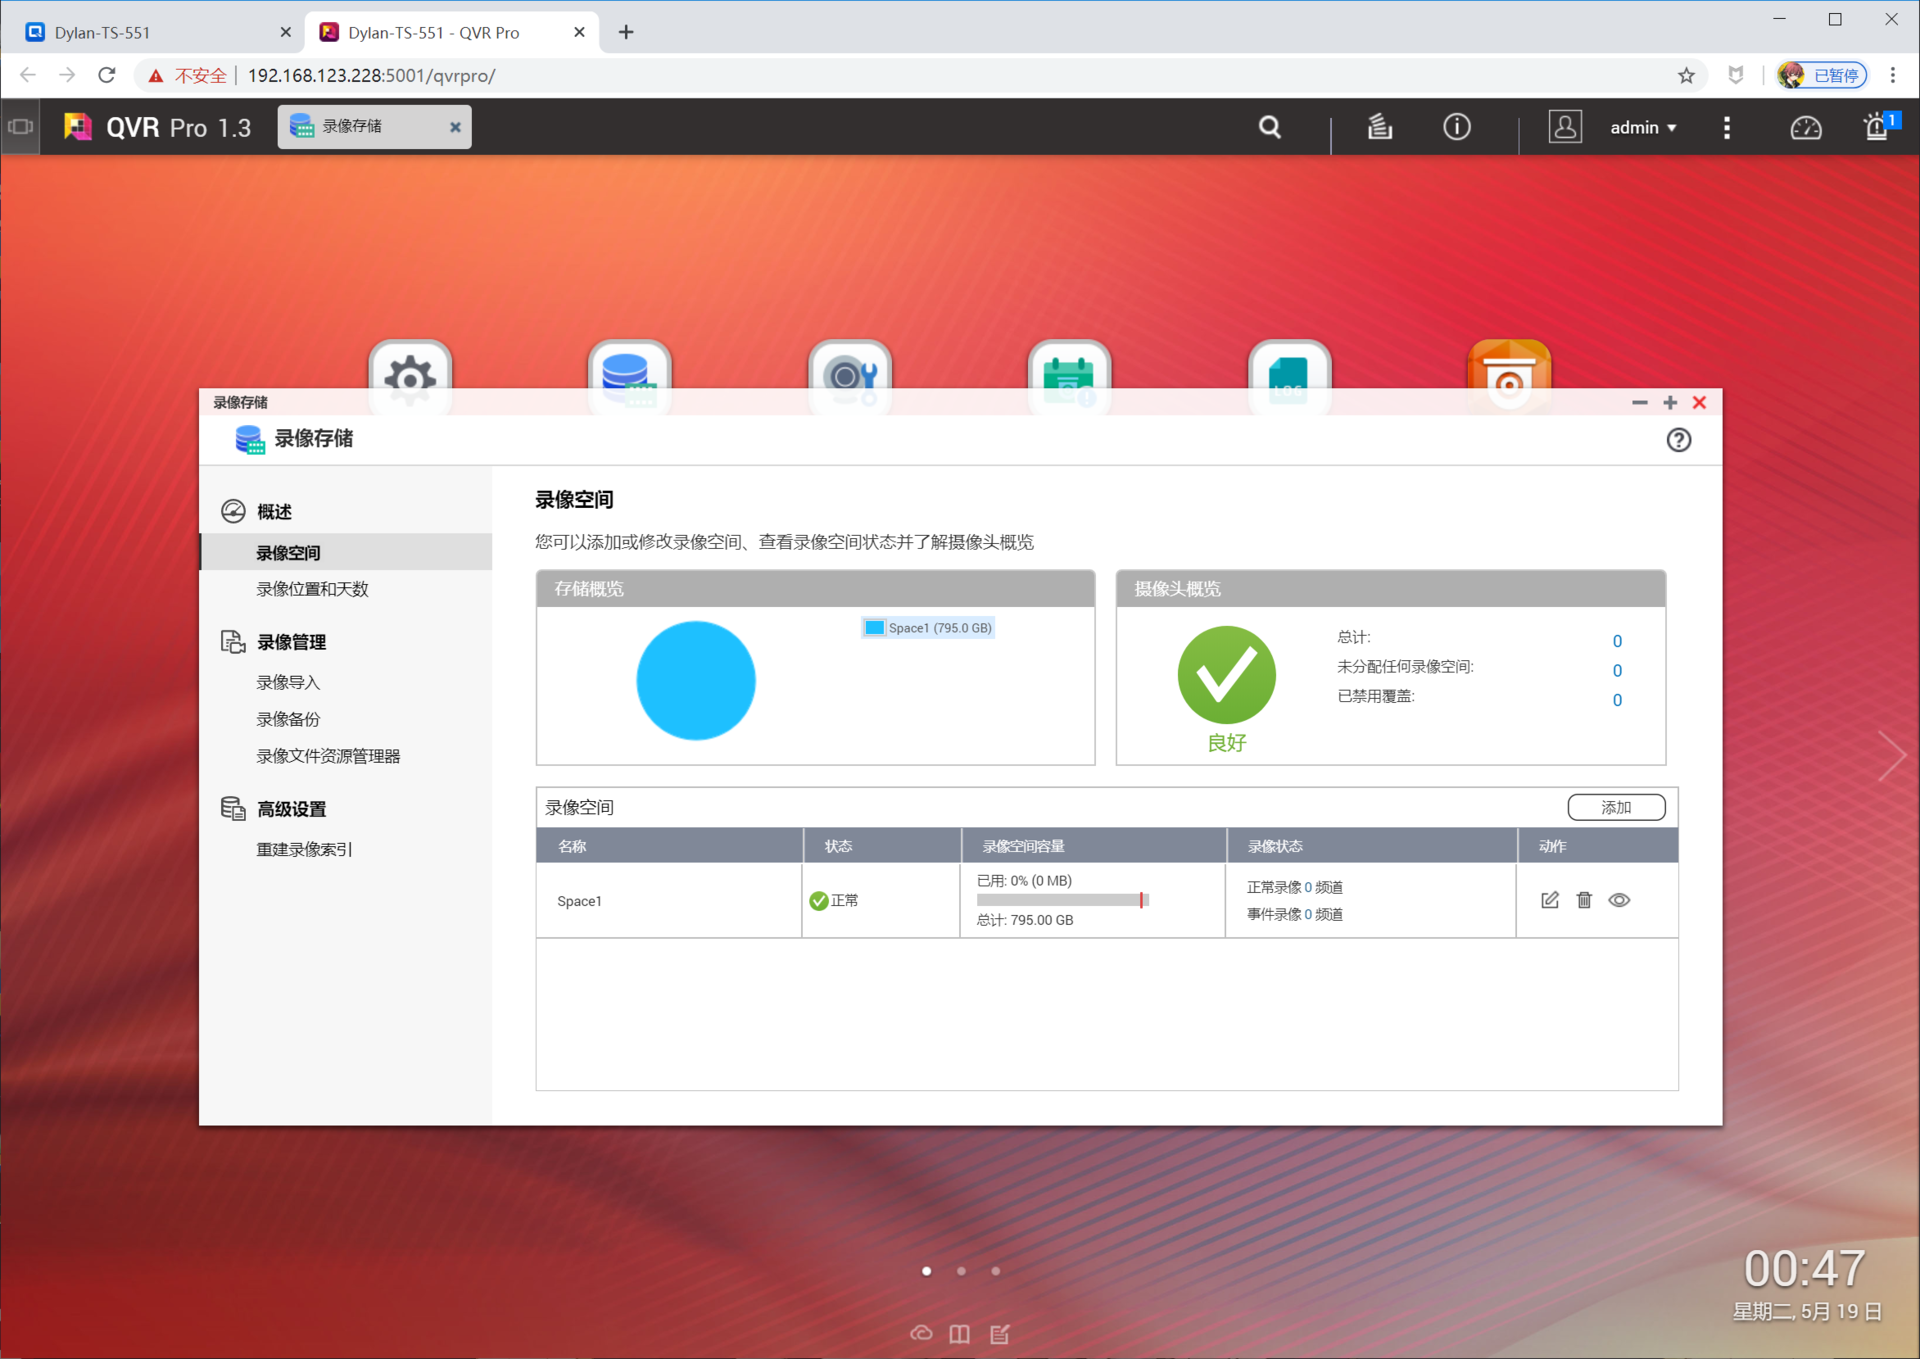Switch to second desktop page dot

pyautogui.click(x=961, y=1271)
